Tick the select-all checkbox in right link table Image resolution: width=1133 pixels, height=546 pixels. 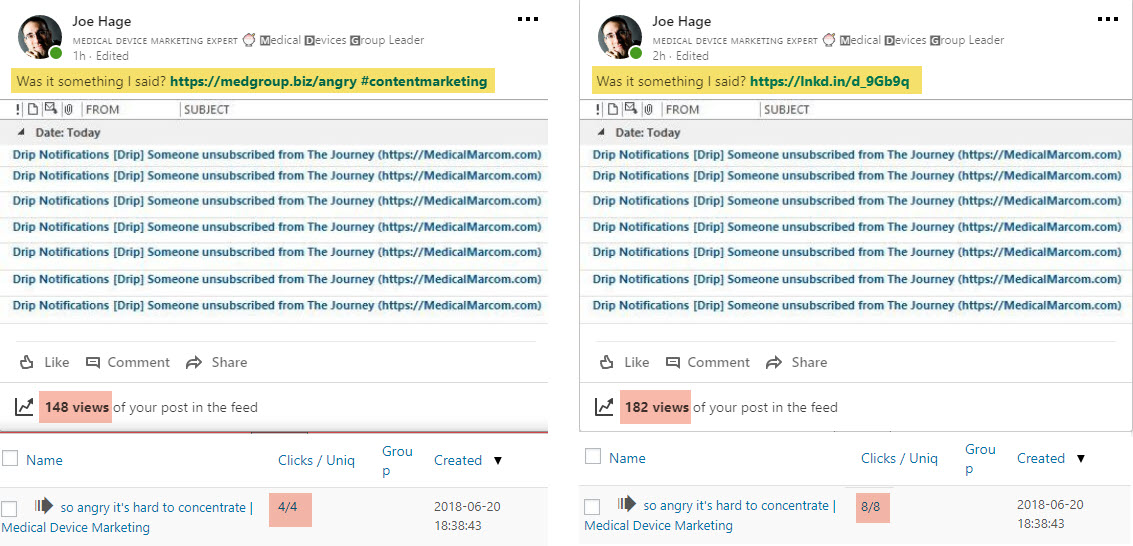point(593,456)
